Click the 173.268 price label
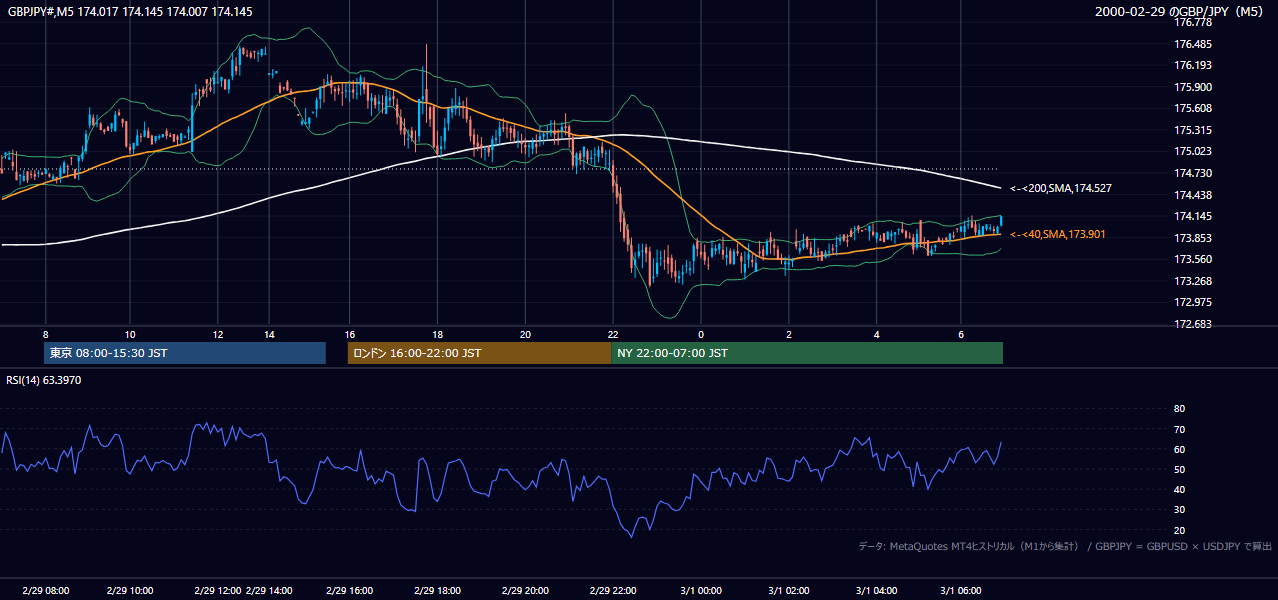 (1193, 281)
